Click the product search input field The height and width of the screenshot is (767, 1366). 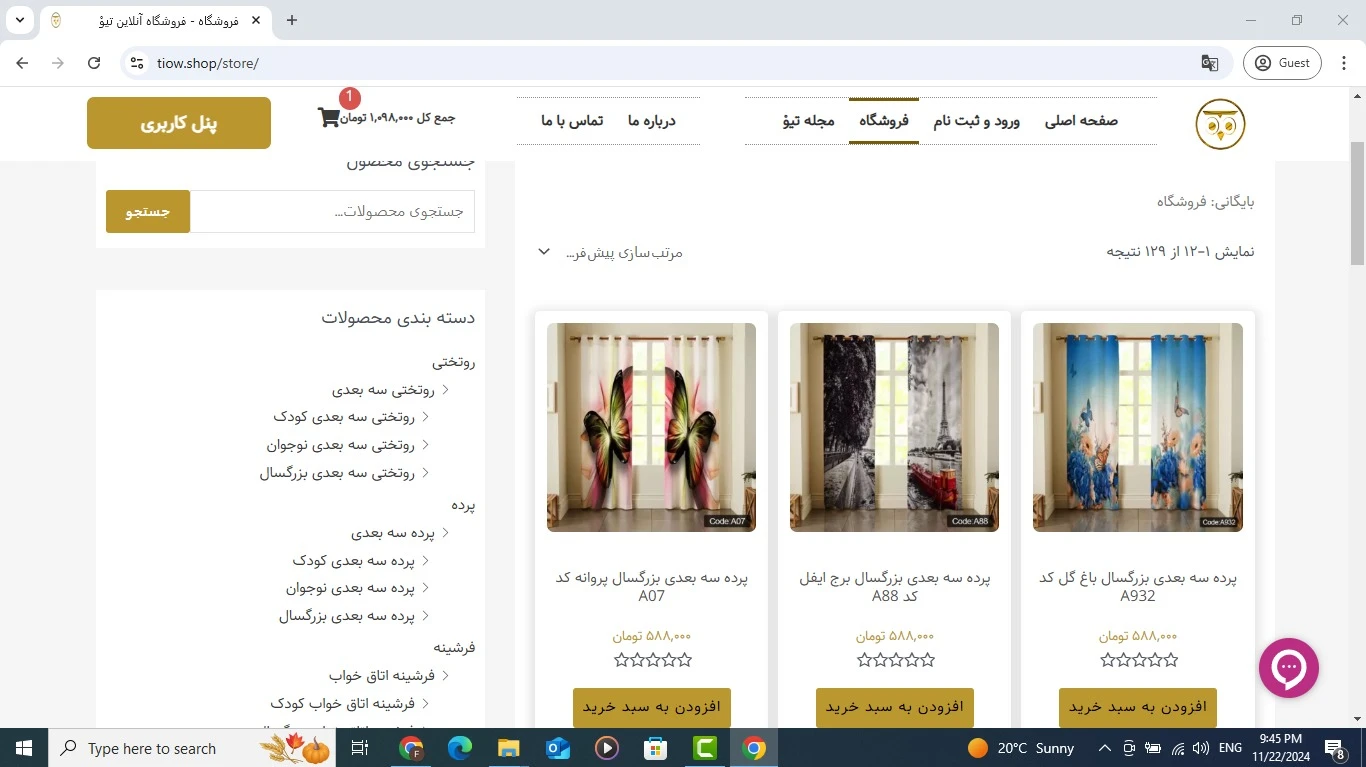coord(332,212)
